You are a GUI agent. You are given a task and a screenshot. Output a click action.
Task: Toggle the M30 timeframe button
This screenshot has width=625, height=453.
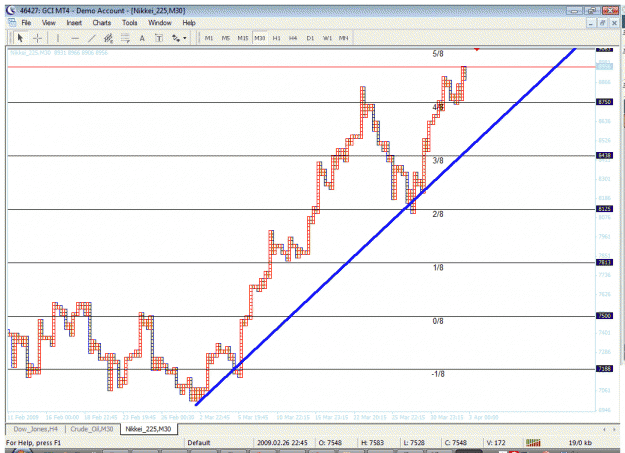click(259, 38)
